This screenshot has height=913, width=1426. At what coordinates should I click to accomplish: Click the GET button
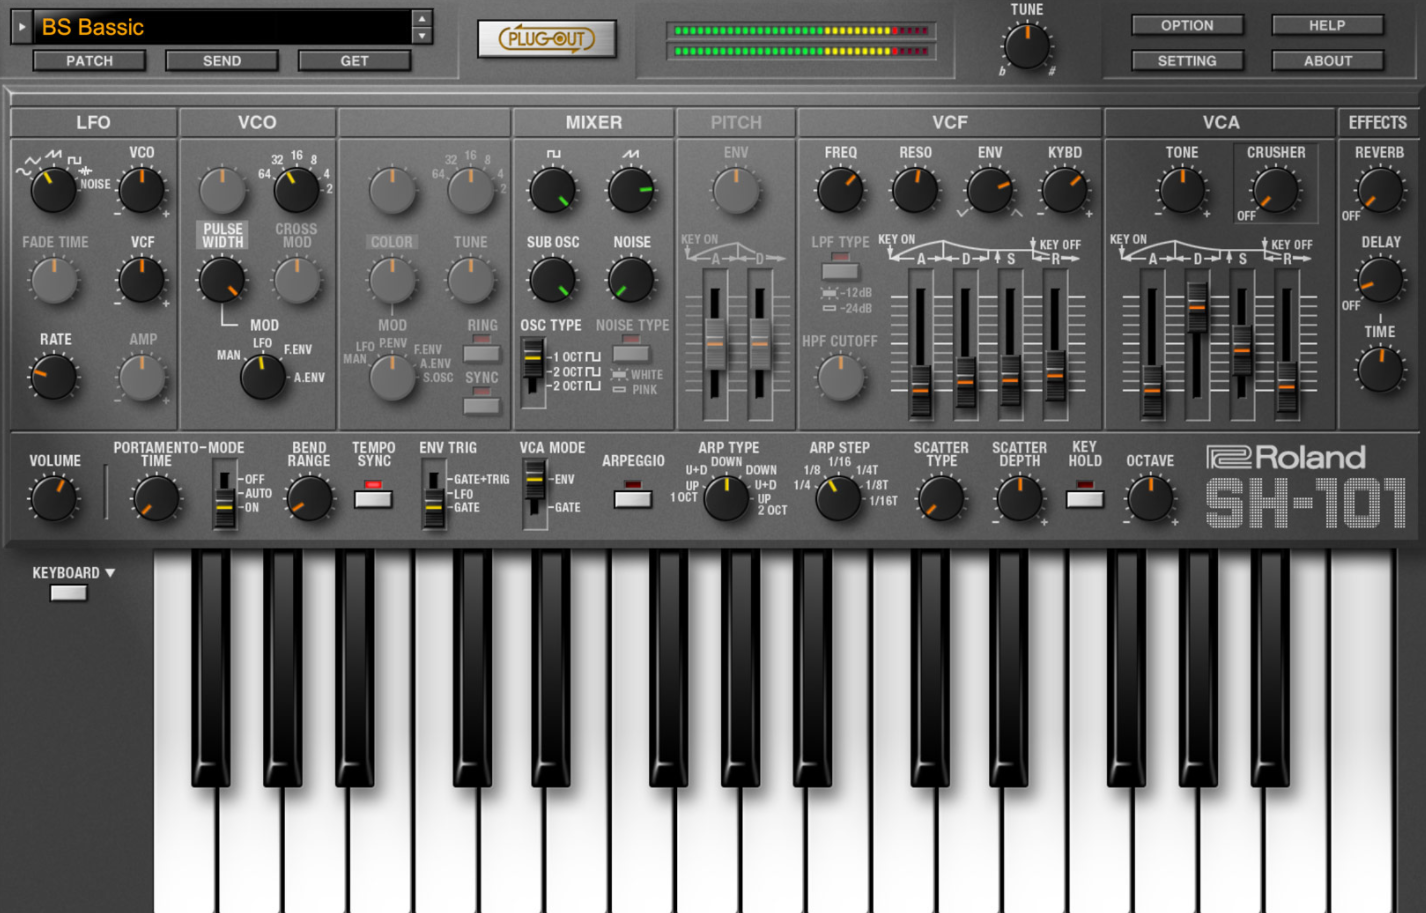pos(353,60)
